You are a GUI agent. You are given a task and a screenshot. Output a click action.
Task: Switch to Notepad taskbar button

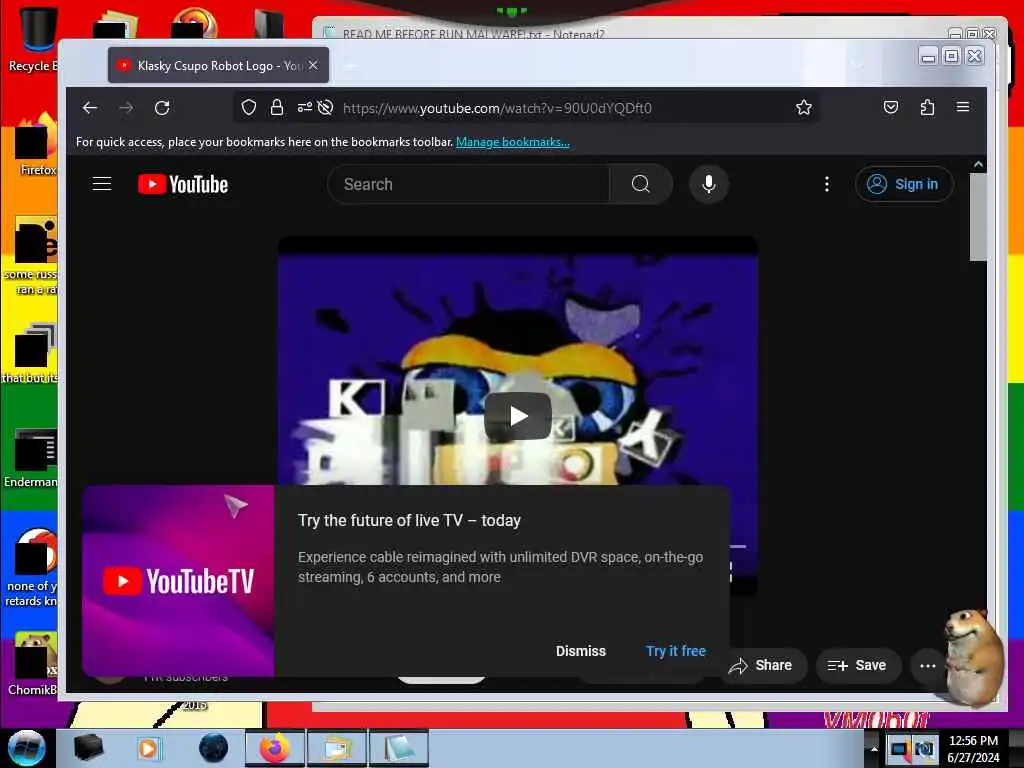(x=398, y=748)
